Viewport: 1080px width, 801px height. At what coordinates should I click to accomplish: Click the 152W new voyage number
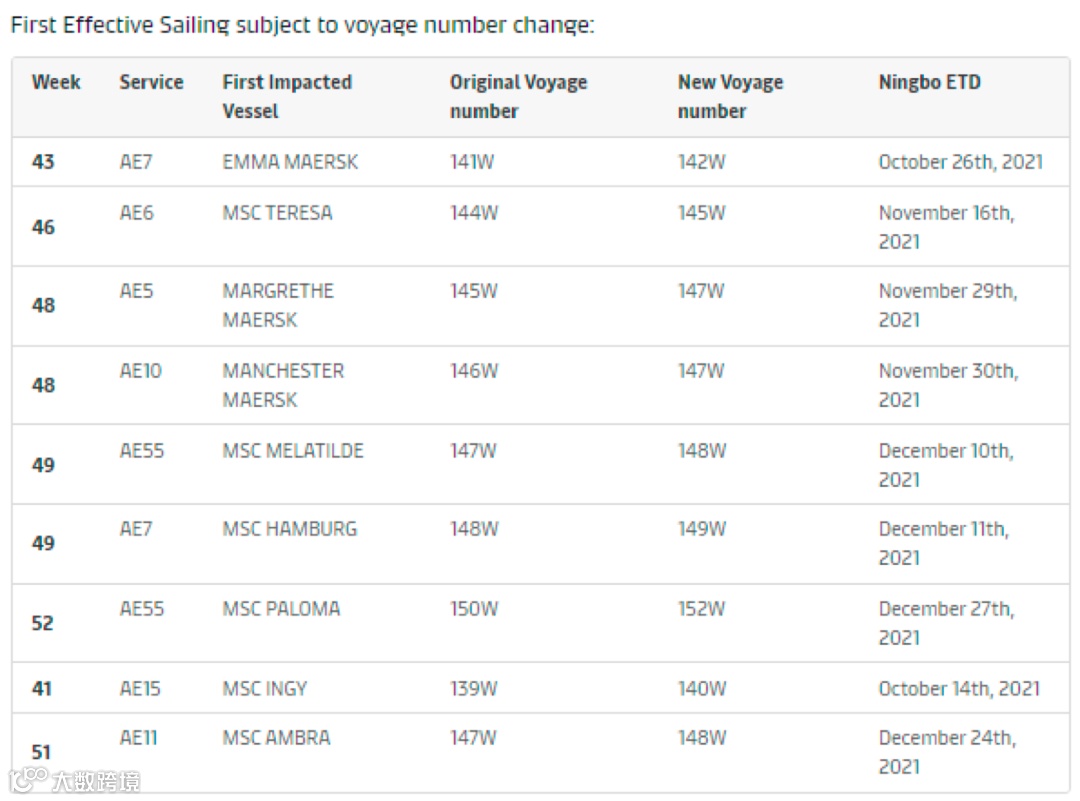pyautogui.click(x=701, y=608)
